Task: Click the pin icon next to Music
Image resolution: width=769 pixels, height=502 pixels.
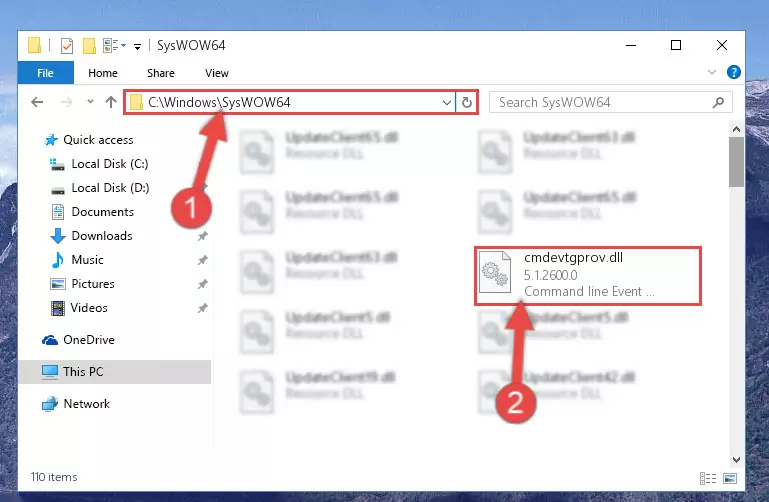Action: [202, 260]
